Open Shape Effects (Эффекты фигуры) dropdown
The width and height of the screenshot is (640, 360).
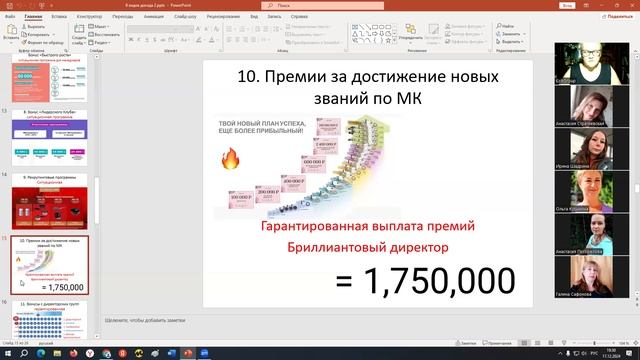coord(465,42)
